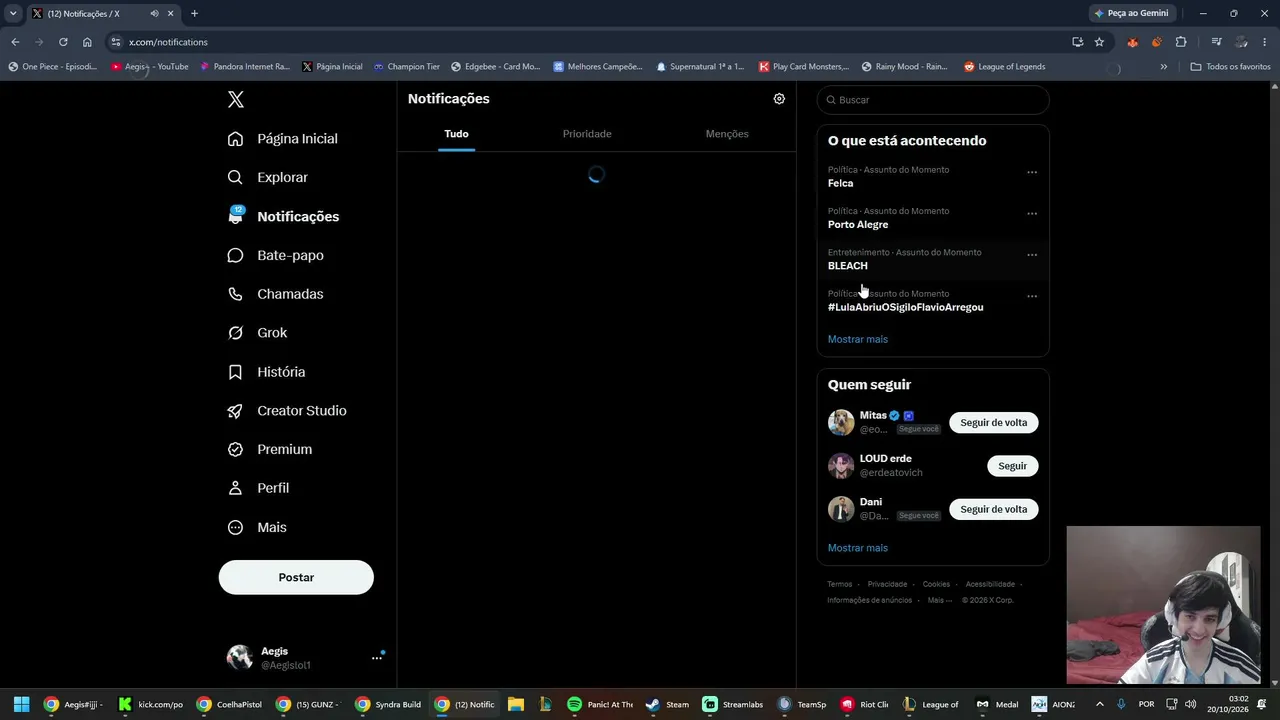Open Todos os favoritos folder

pos(1230,67)
